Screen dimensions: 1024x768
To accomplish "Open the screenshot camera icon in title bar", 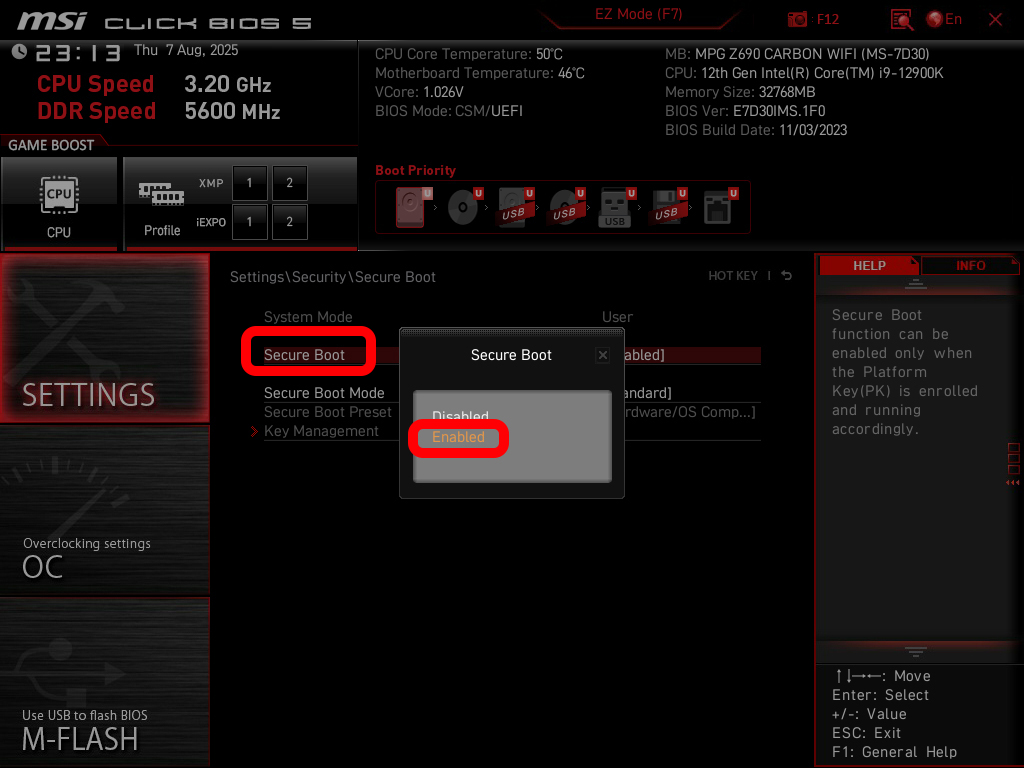I will click(798, 18).
